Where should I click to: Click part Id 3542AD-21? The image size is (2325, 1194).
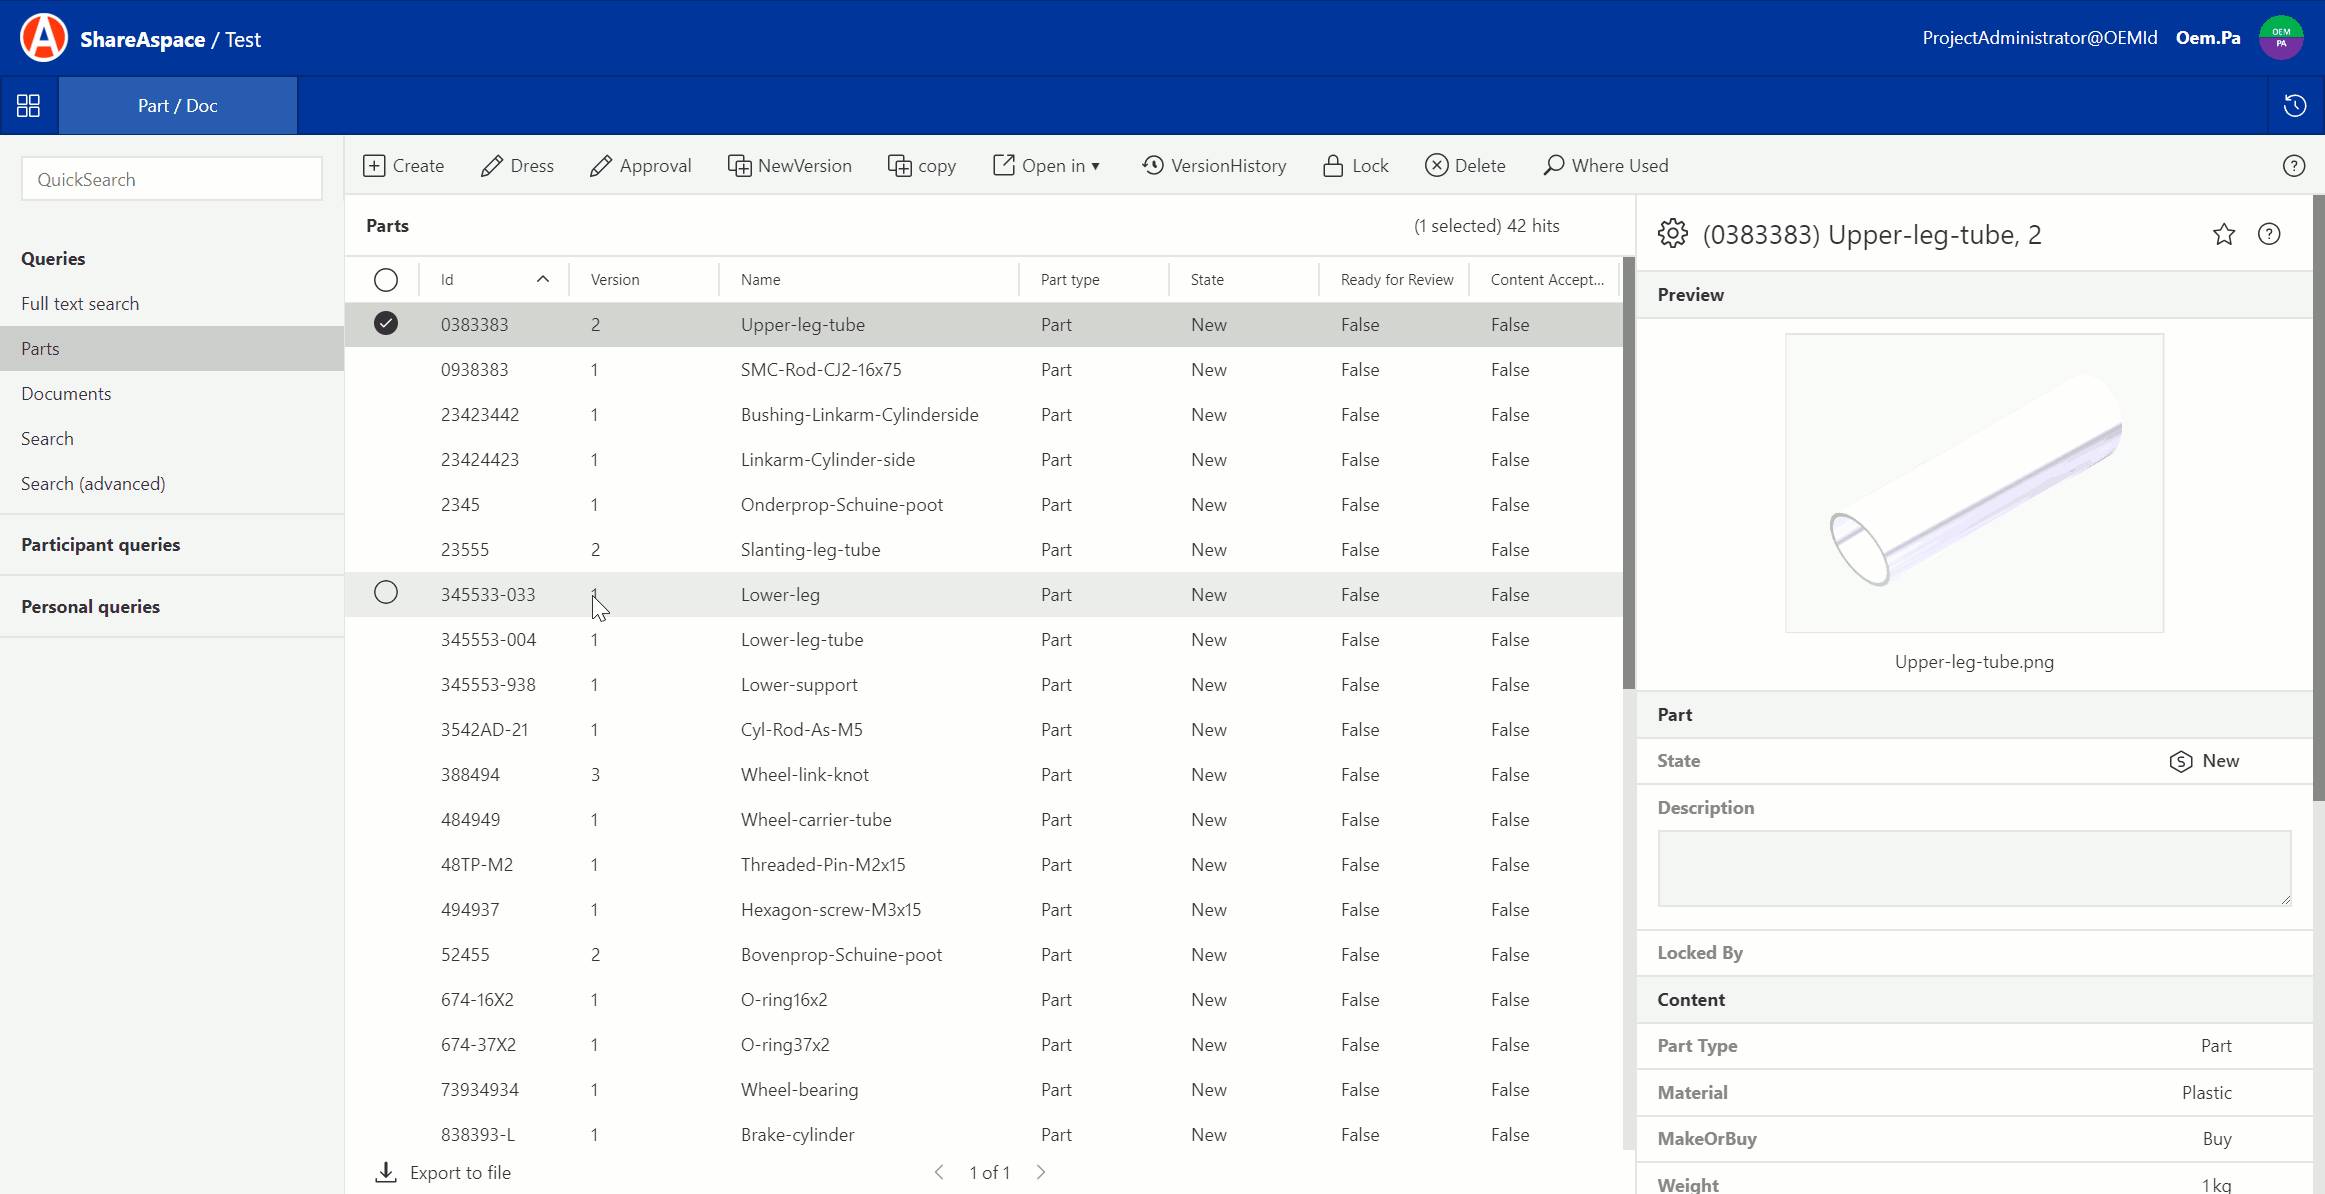click(484, 729)
